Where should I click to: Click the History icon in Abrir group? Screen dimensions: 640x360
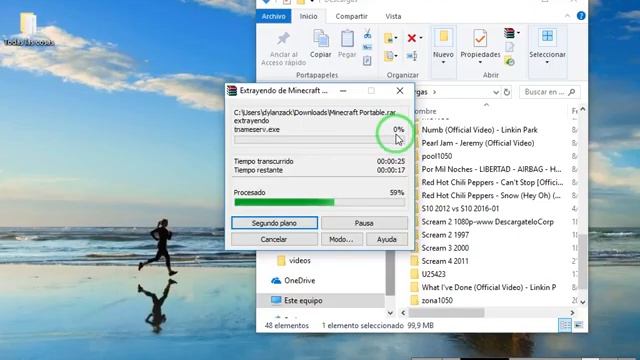point(509,62)
